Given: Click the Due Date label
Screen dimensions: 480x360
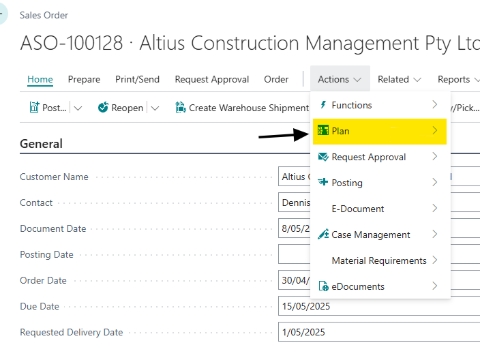Looking at the screenshot, I should [x=39, y=306].
